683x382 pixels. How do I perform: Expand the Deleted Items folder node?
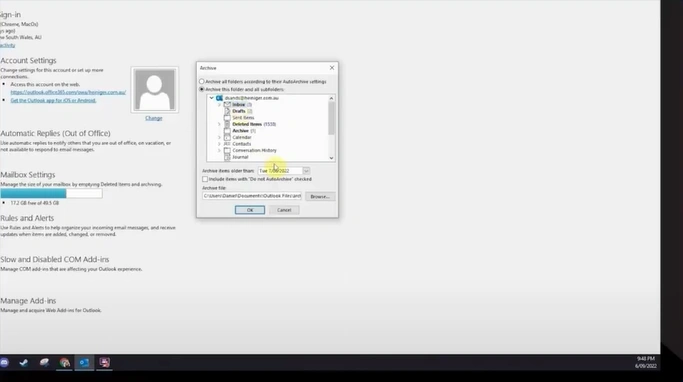[219, 124]
